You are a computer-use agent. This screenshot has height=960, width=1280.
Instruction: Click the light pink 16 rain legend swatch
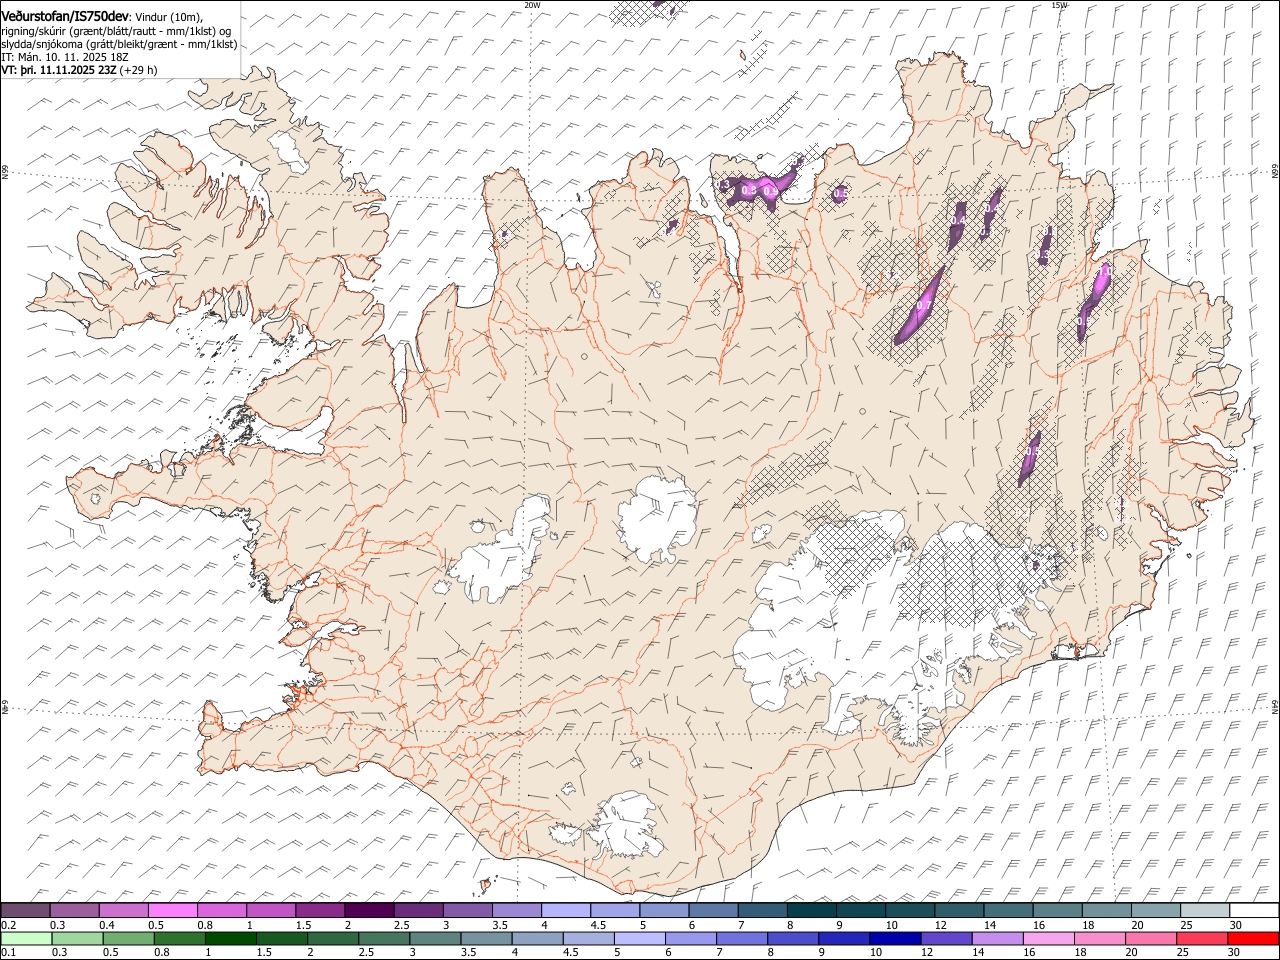point(1047,938)
